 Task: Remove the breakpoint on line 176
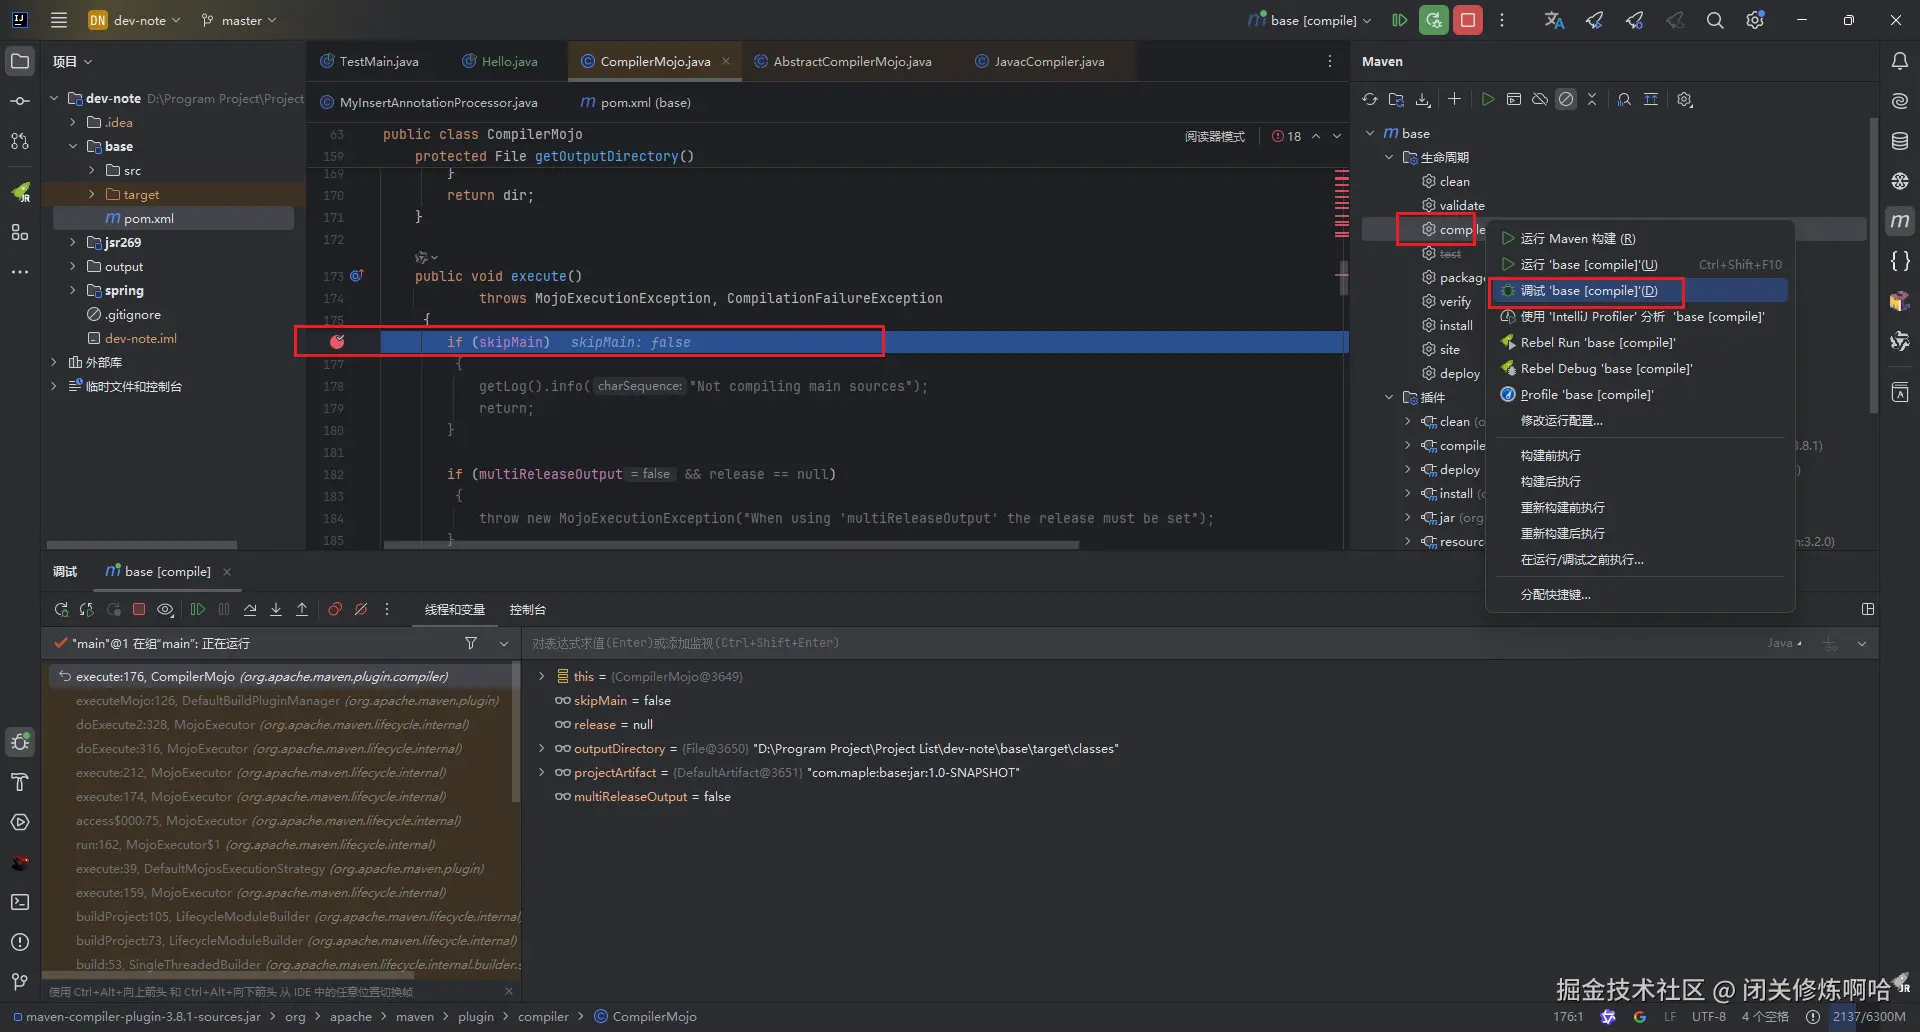point(337,342)
